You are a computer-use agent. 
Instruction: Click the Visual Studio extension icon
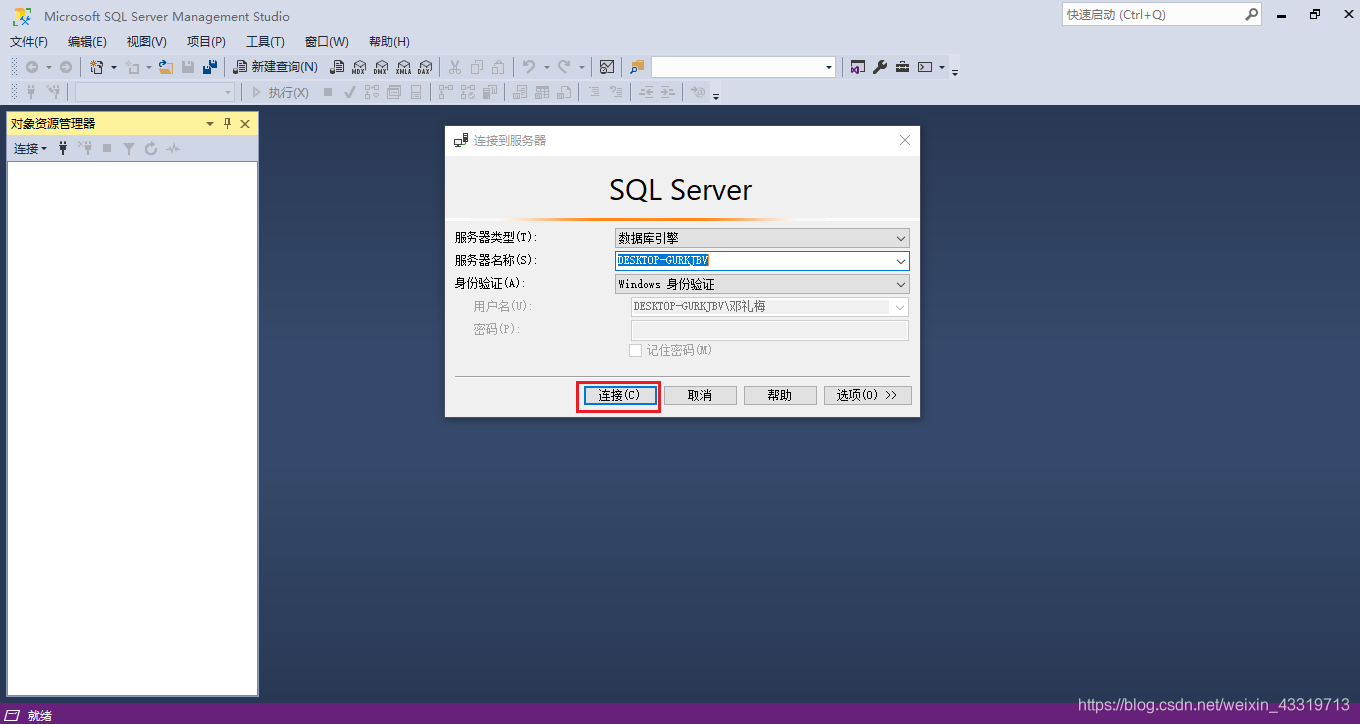click(857, 67)
